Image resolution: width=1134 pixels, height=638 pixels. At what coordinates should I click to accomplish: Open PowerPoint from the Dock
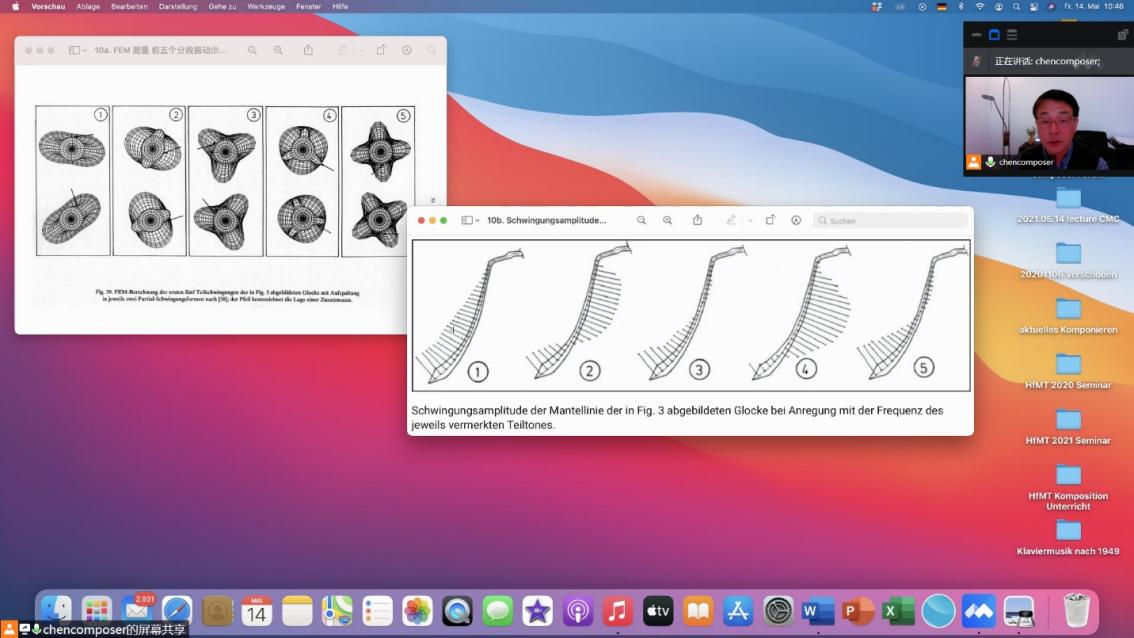coord(858,612)
